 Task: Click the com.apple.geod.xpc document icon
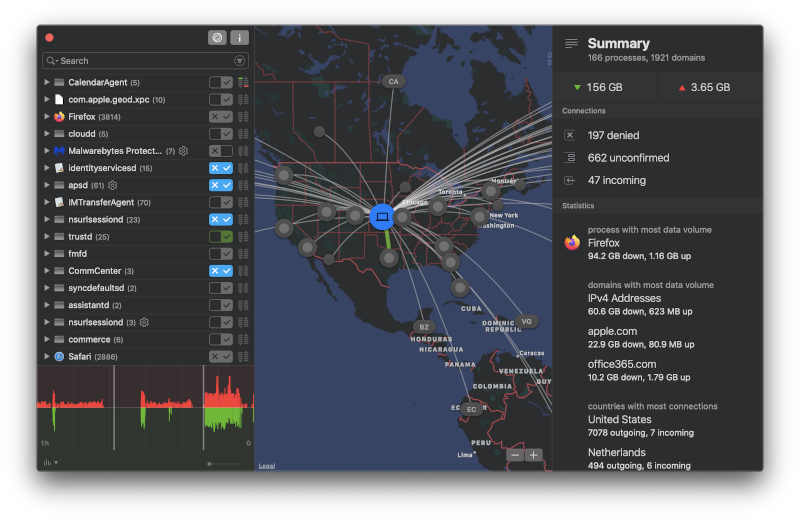(59, 99)
